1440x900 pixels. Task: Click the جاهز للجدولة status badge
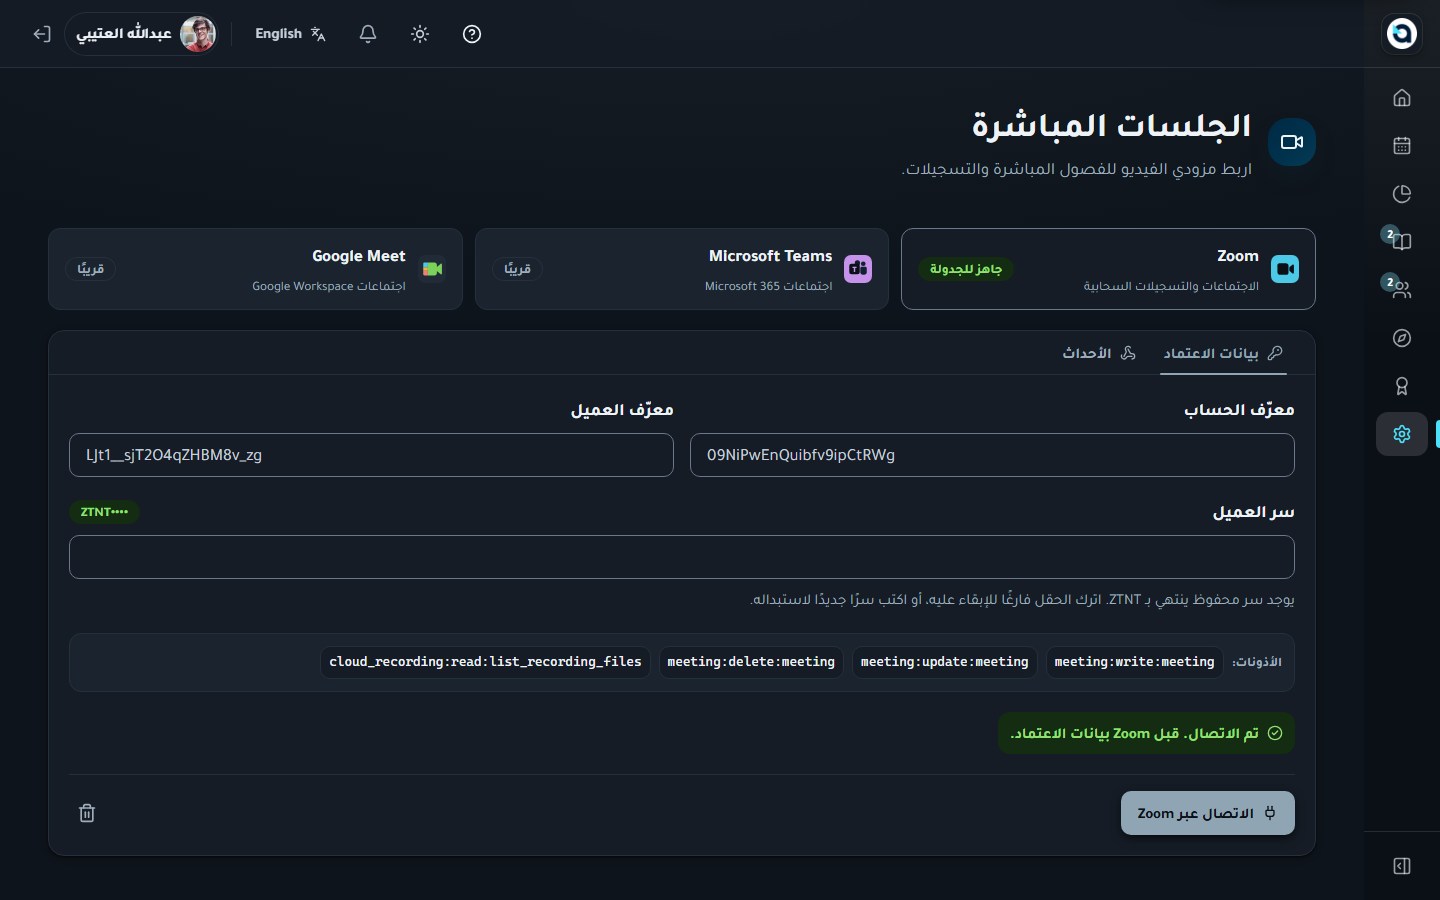tap(966, 269)
